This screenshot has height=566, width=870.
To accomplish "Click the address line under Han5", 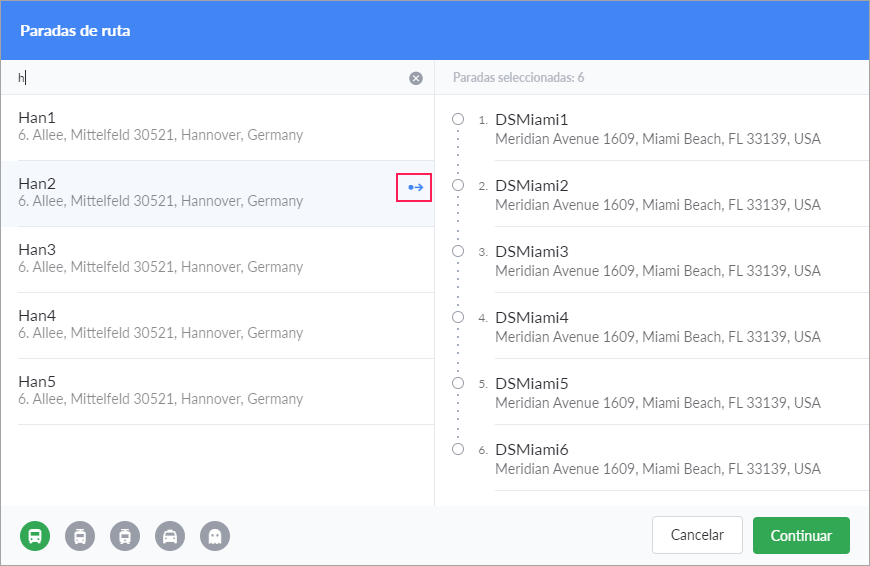I will tap(160, 399).
